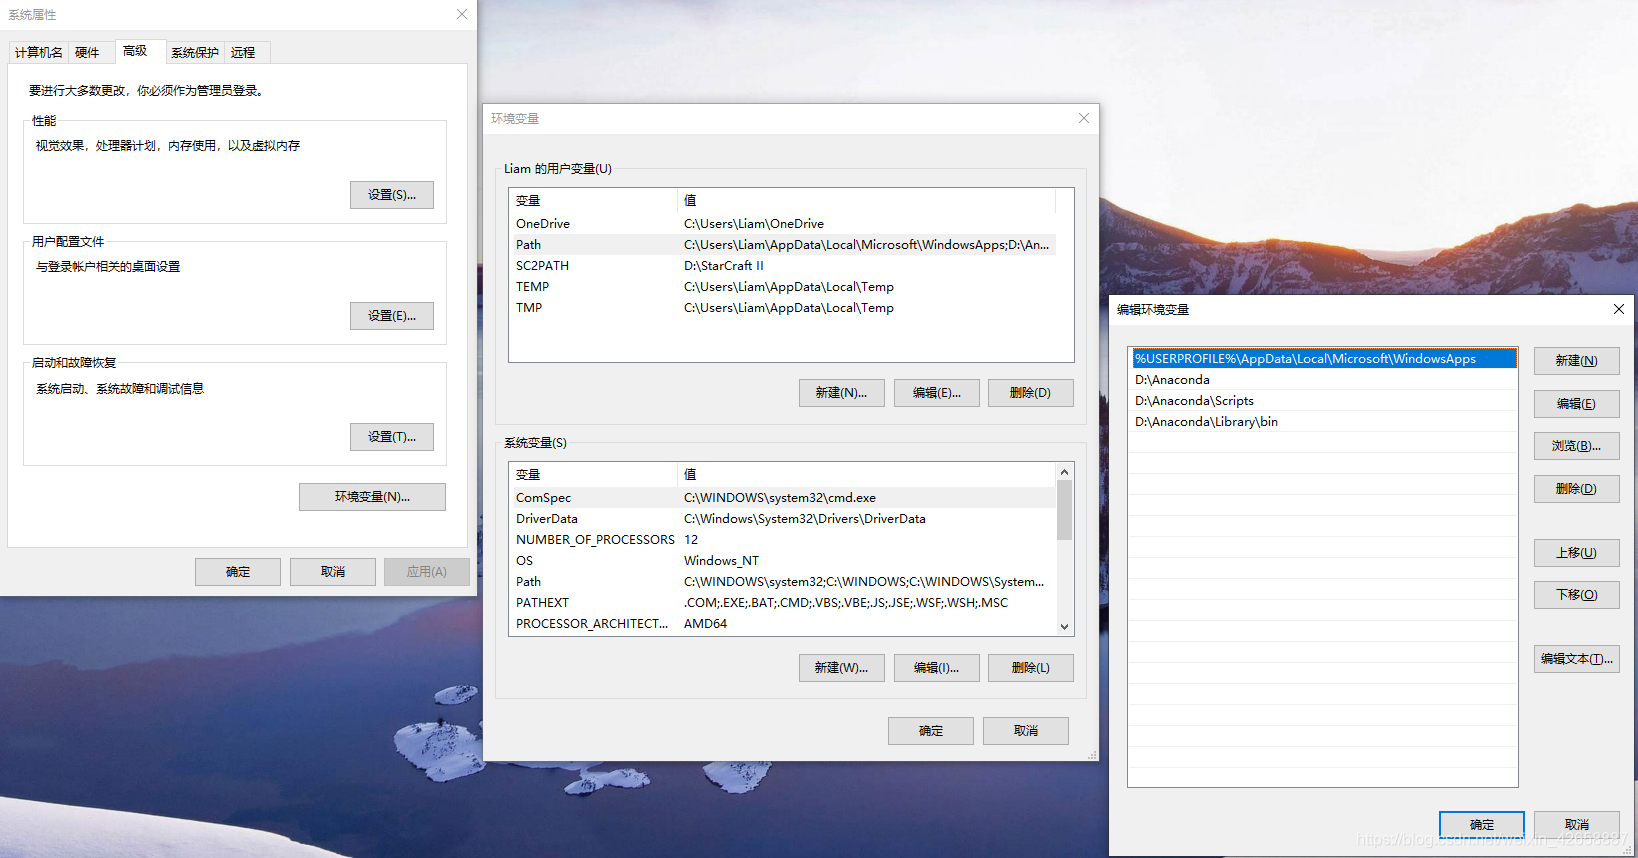Click 下移(O) move down button
The width and height of the screenshot is (1638, 858).
point(1577,595)
